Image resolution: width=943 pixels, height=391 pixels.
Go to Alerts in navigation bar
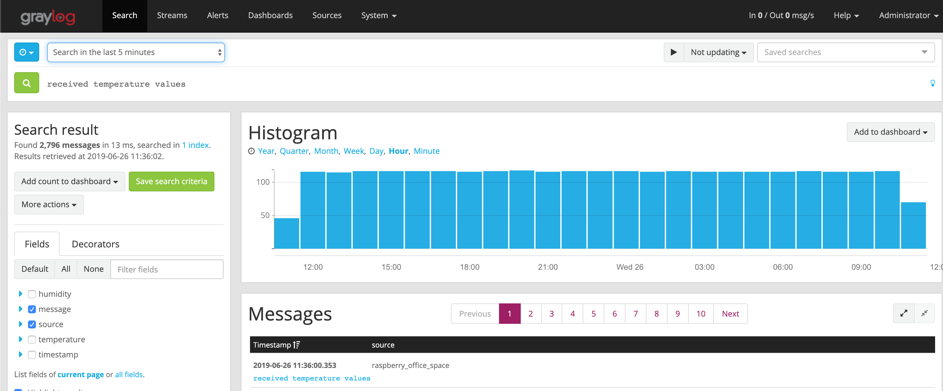click(217, 16)
